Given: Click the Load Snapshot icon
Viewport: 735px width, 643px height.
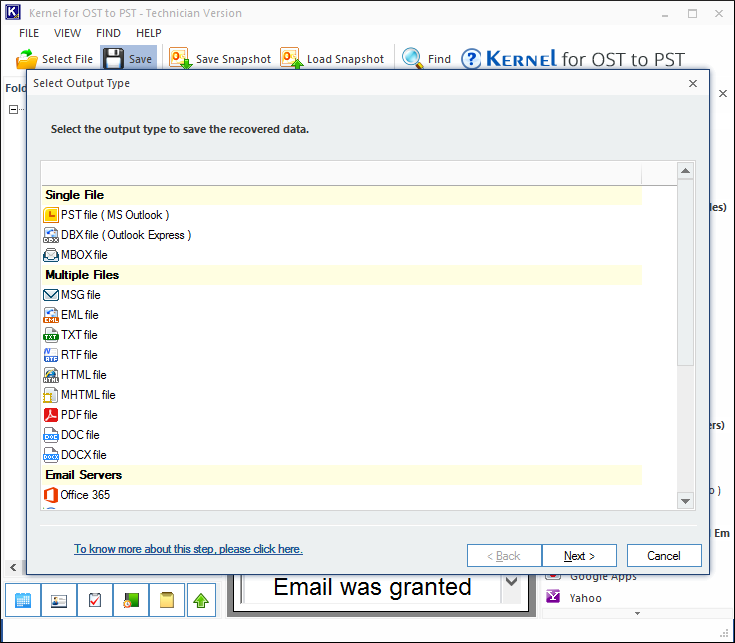Looking at the screenshot, I should coord(292,58).
